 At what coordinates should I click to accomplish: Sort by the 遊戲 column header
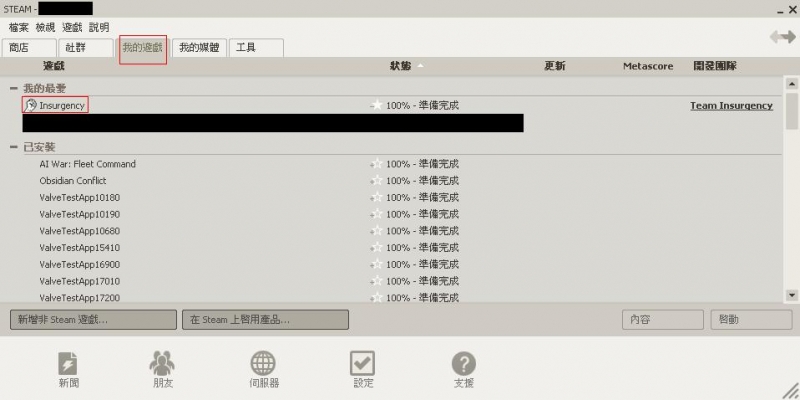54,66
